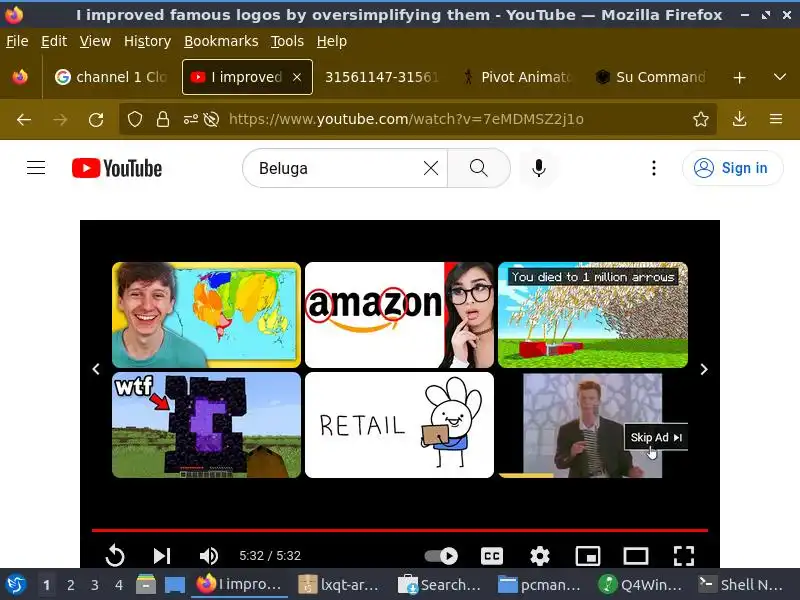Replay the video with the replay icon
800x600 pixels.
(115, 556)
